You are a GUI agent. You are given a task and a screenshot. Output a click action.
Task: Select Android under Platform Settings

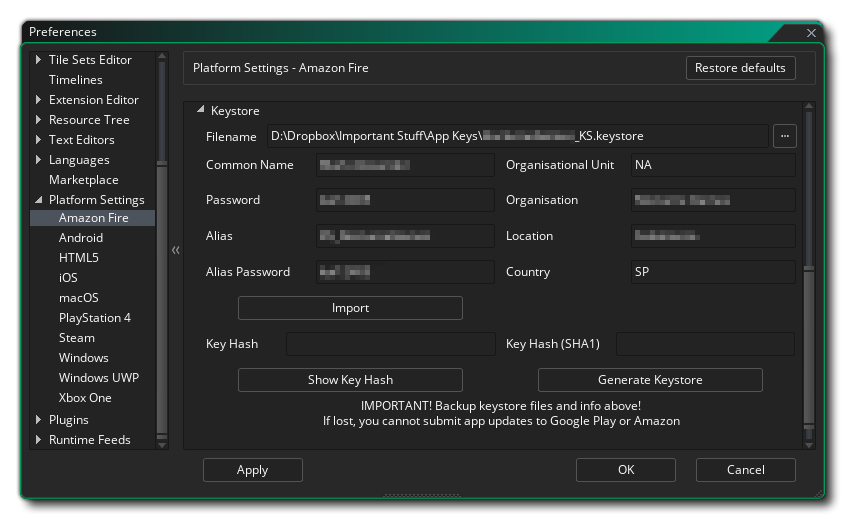point(81,238)
